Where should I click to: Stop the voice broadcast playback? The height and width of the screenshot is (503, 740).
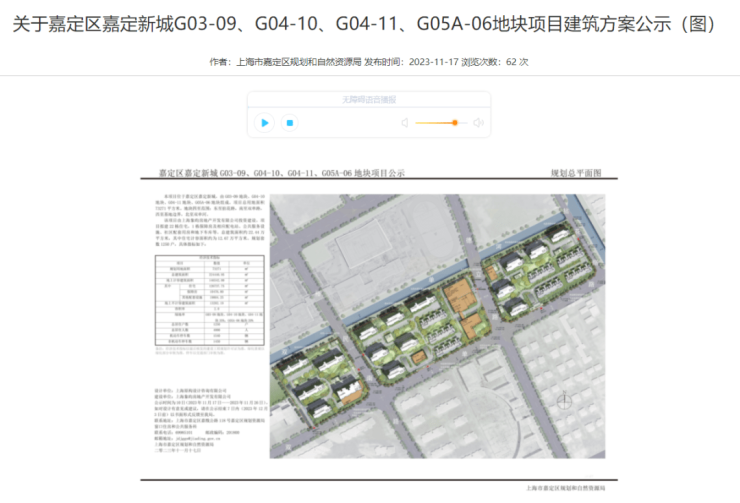click(289, 122)
